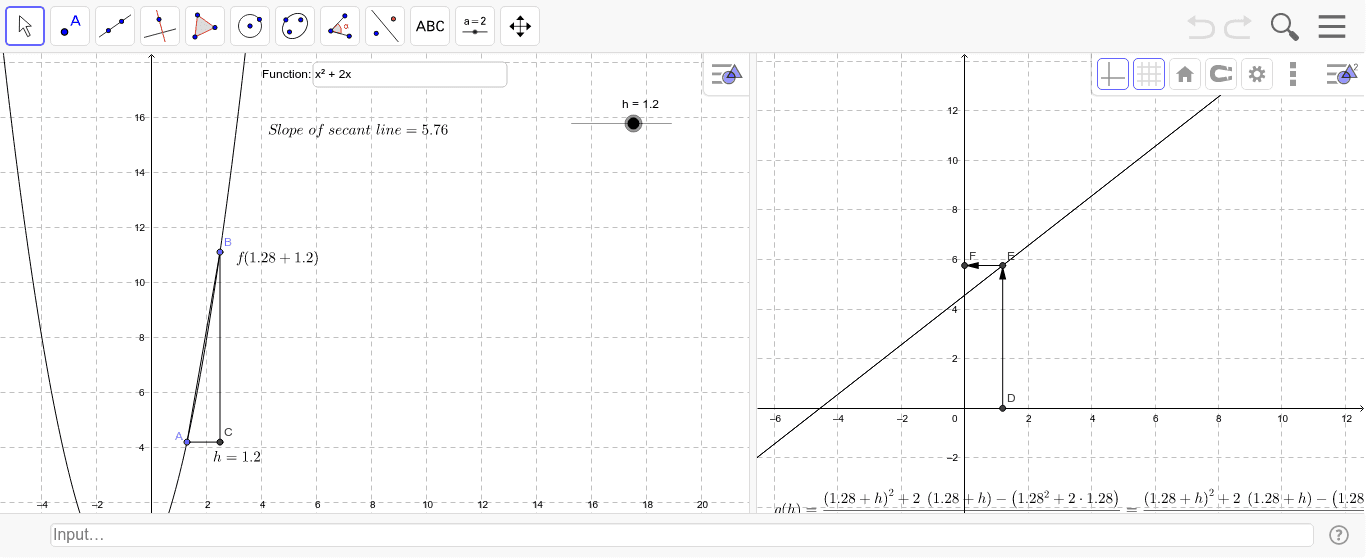
Task: Select the Reflect about Line tool
Action: (385, 26)
